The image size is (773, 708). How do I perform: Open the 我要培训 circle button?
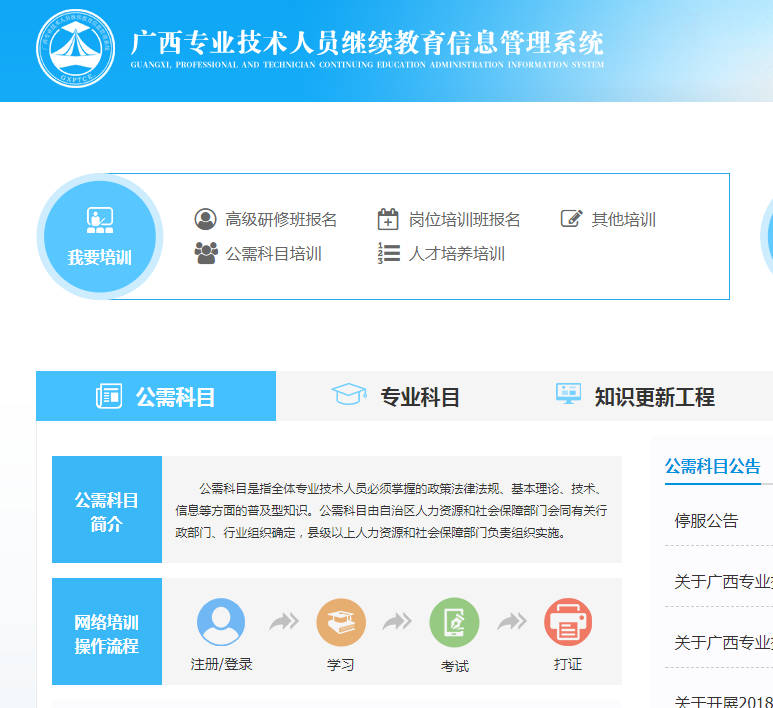click(x=100, y=237)
